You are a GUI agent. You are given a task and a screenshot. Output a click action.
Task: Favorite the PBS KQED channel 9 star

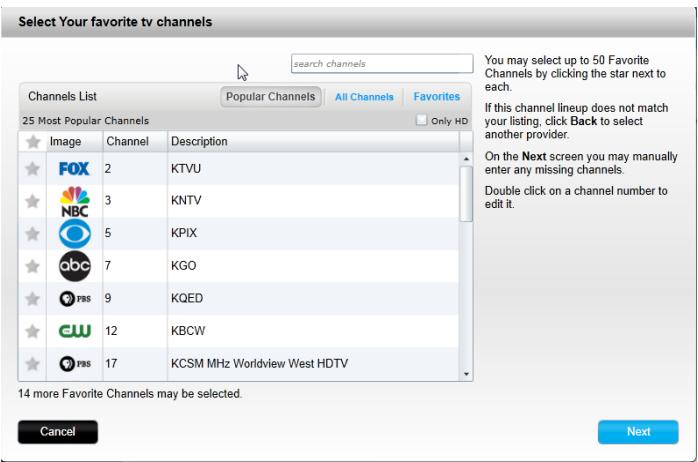point(32,299)
